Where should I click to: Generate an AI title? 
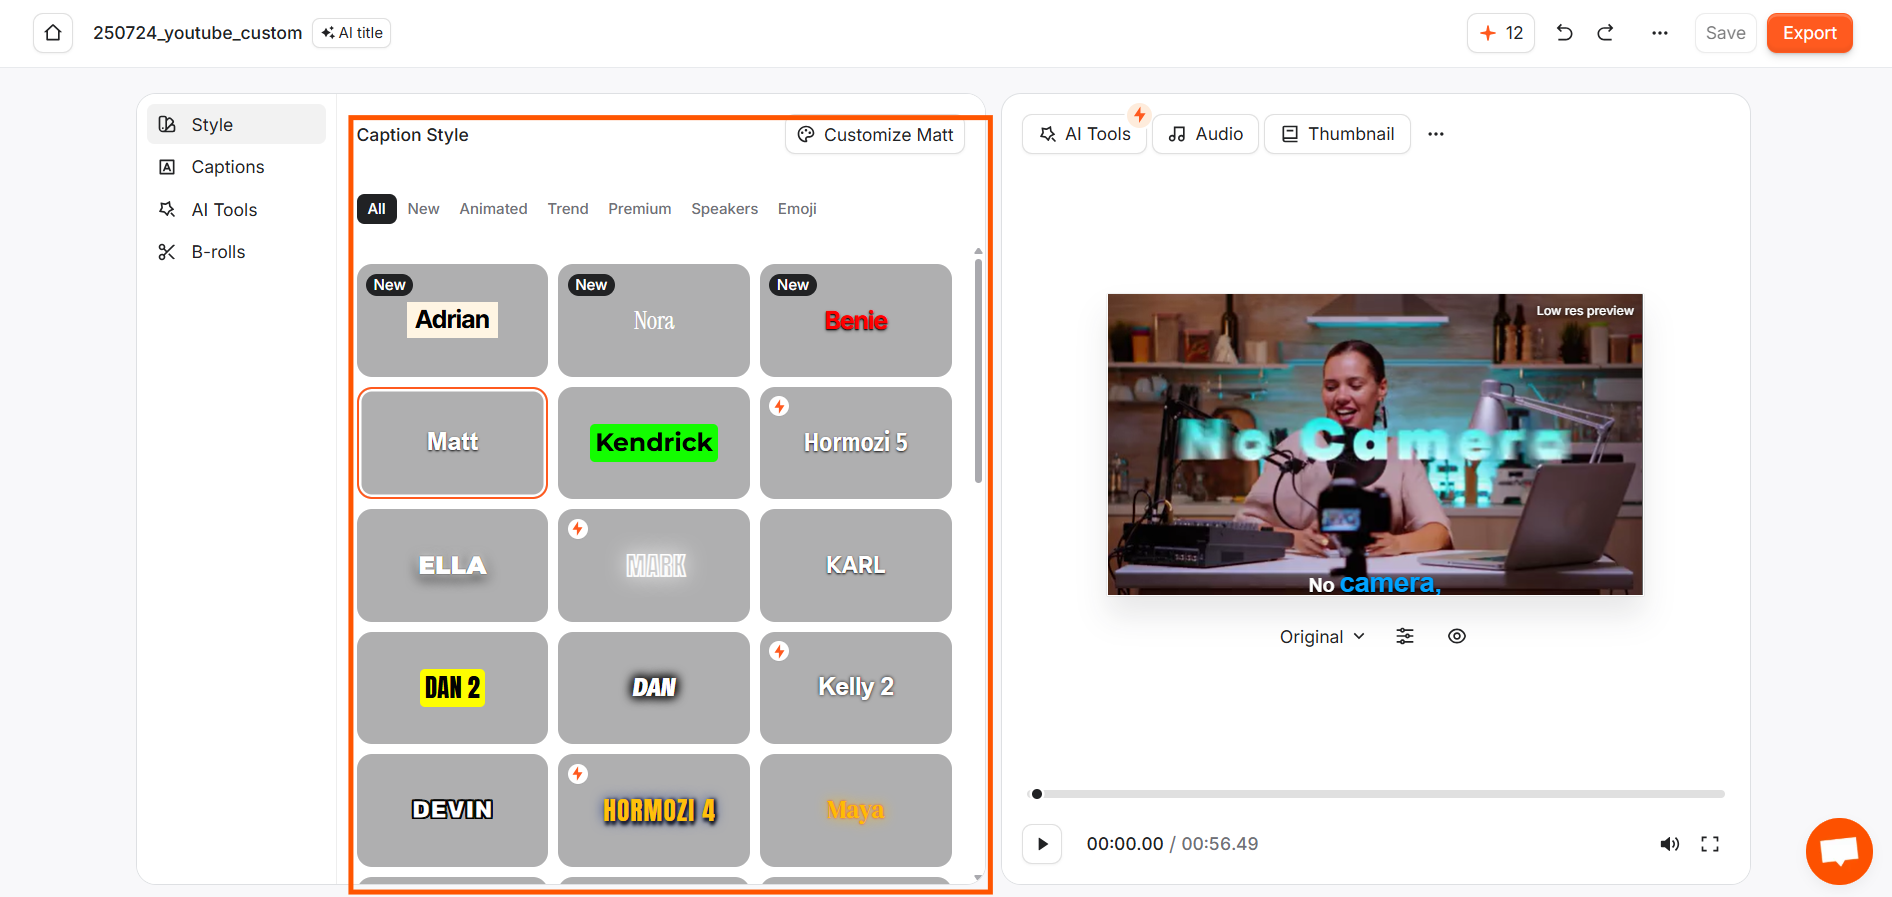tap(352, 33)
